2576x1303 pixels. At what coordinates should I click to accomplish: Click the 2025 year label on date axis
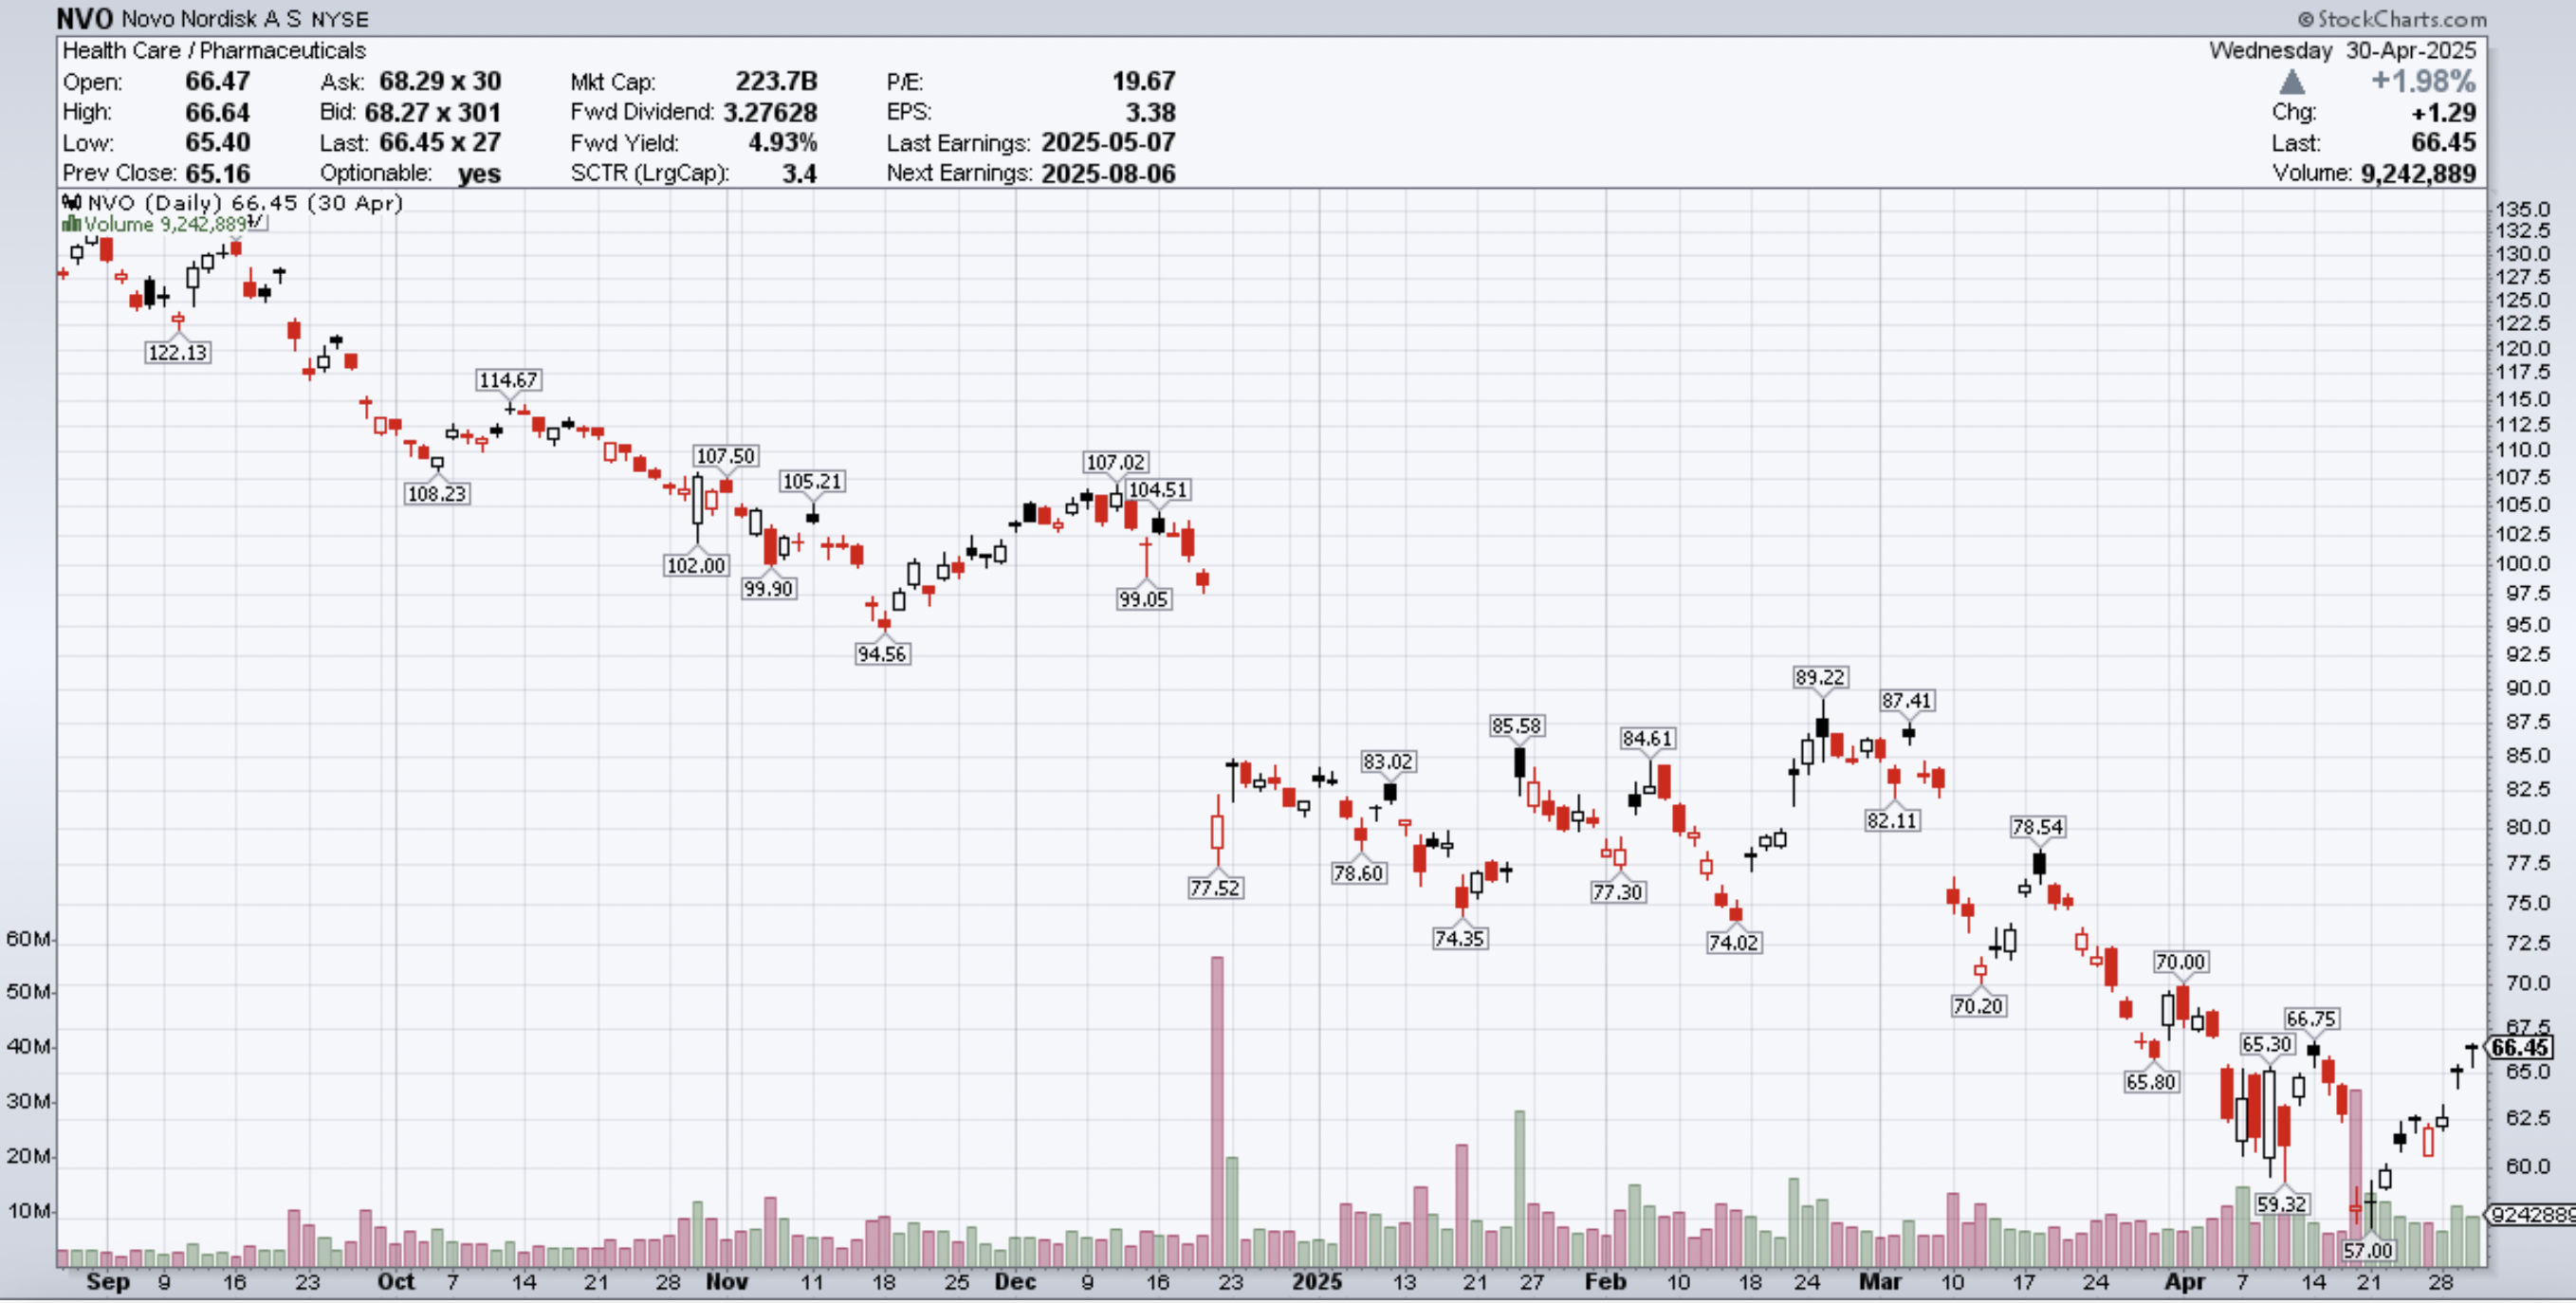[1316, 1282]
